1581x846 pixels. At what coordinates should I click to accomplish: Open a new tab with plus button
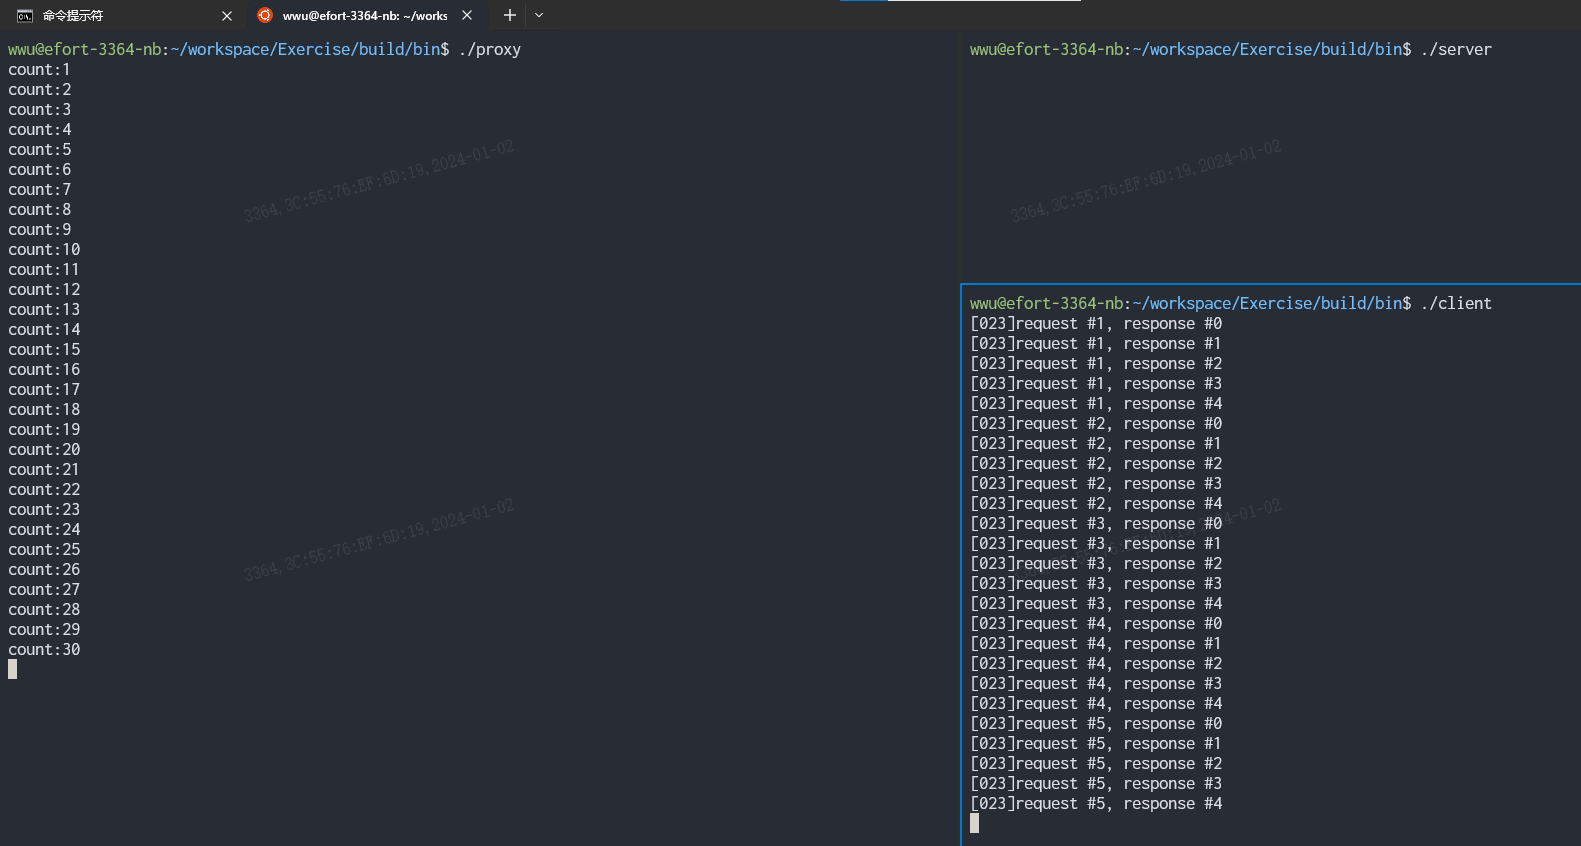click(510, 15)
